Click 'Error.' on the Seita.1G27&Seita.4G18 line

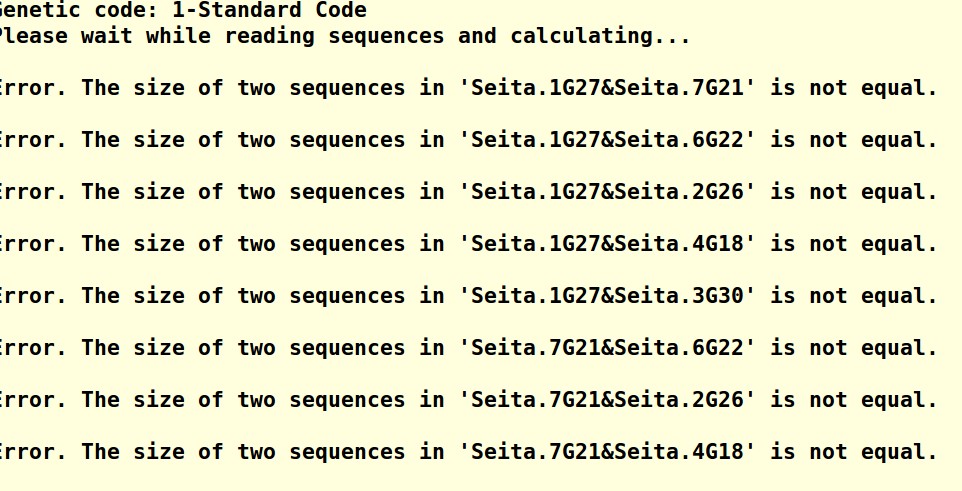33,244
